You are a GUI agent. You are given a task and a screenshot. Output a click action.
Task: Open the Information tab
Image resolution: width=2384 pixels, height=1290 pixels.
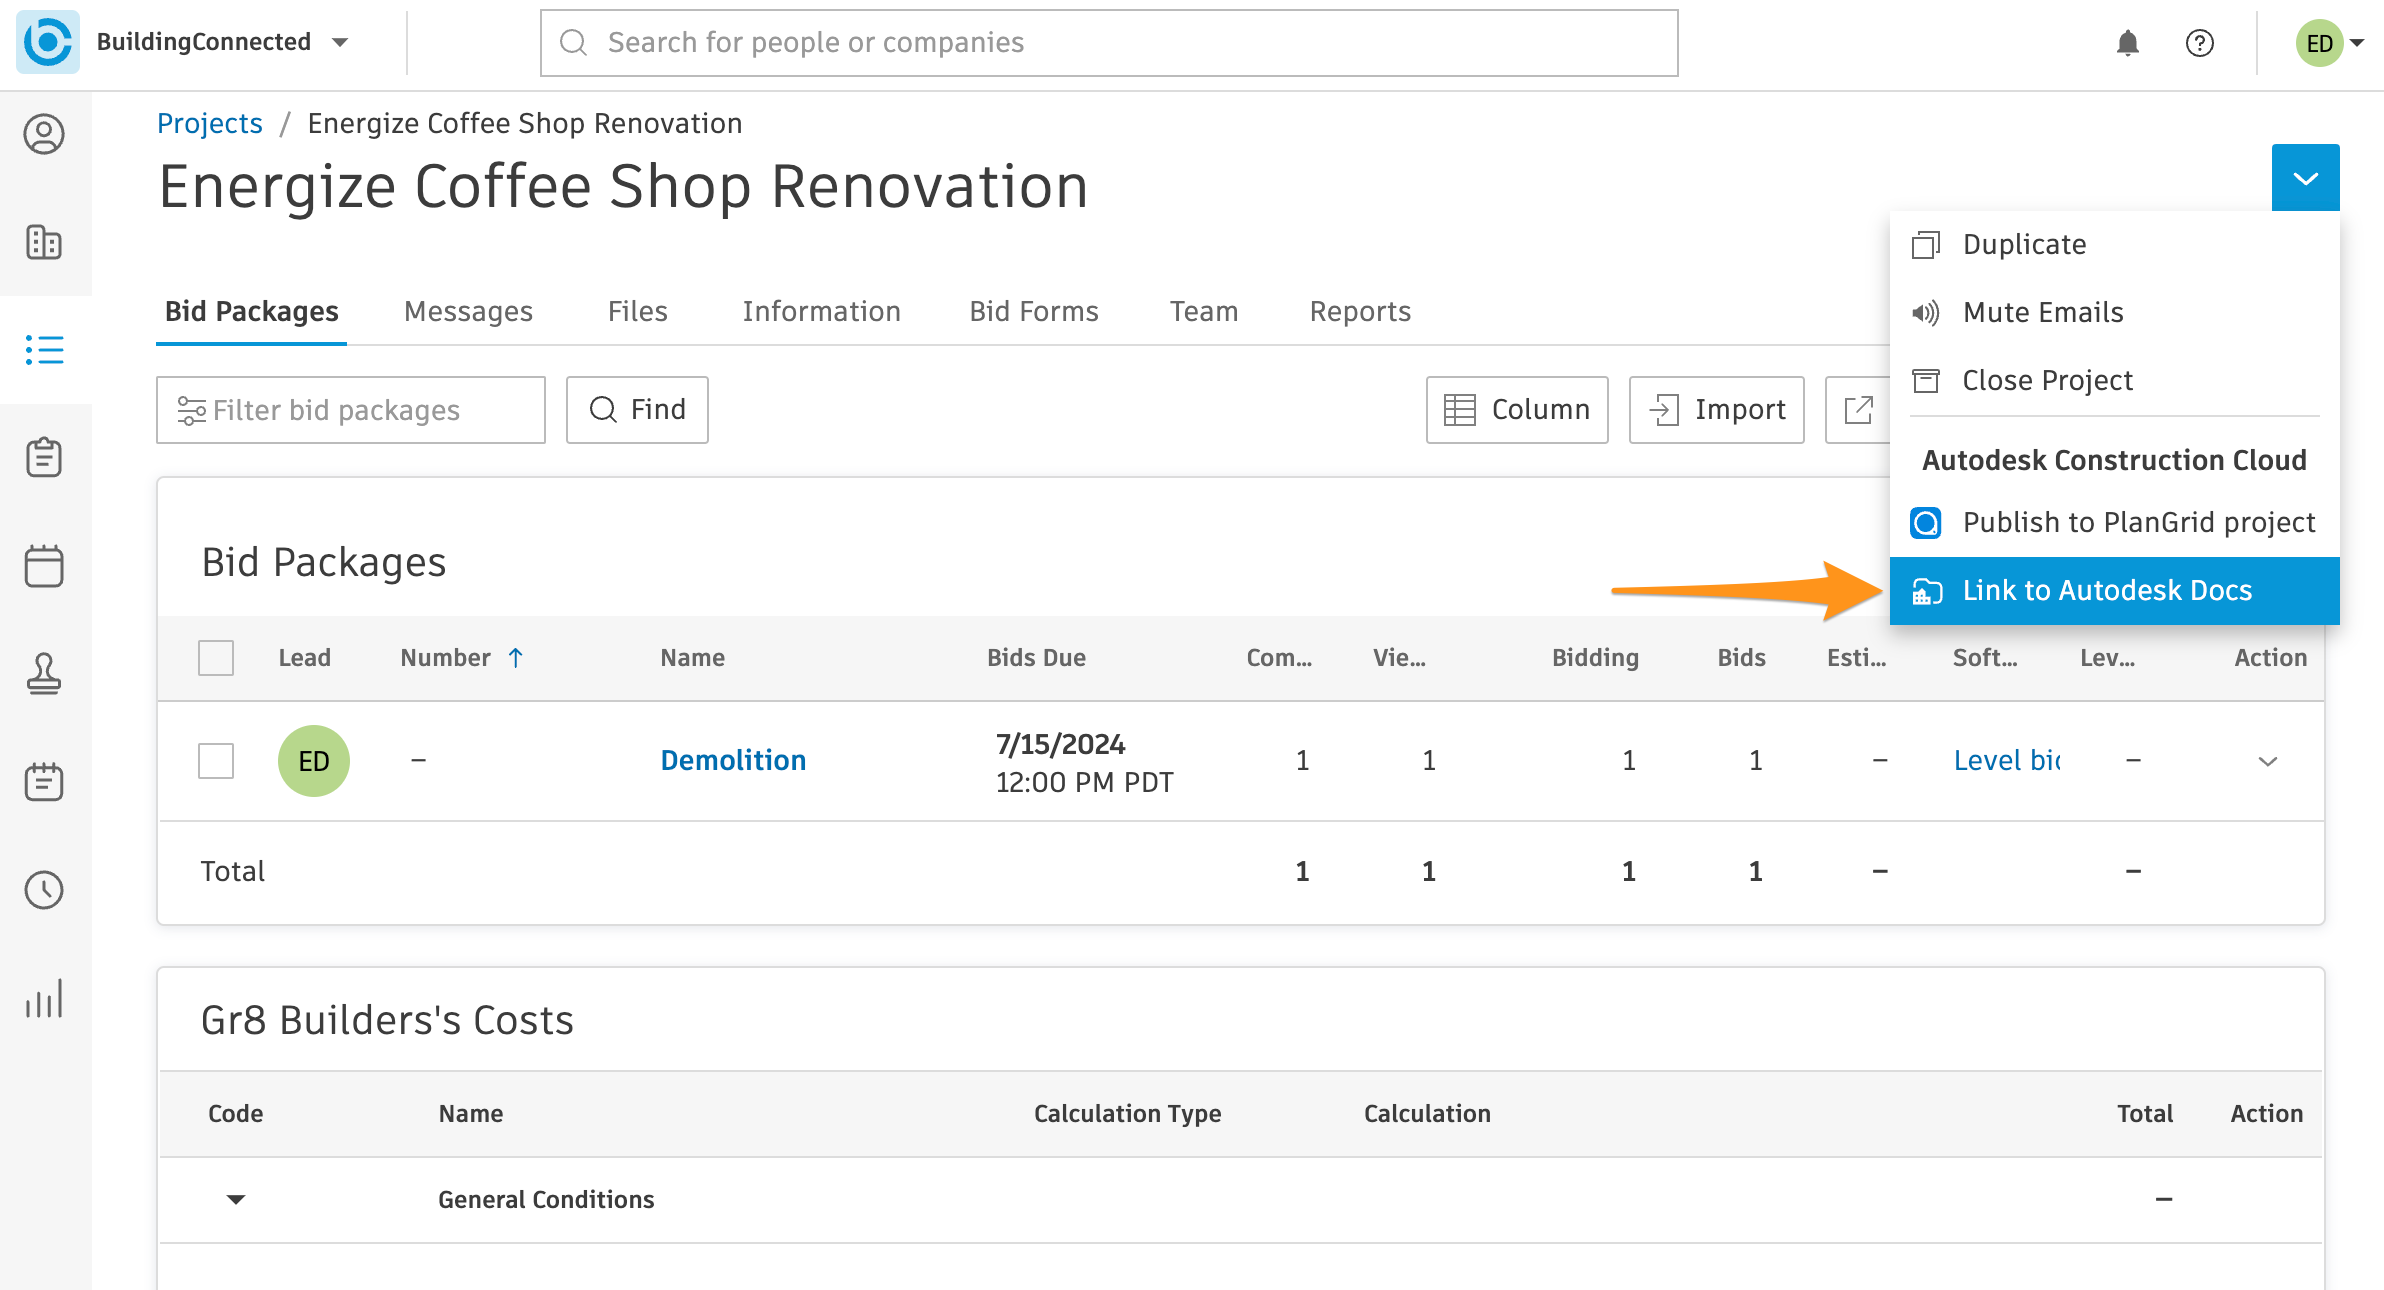pos(821,311)
